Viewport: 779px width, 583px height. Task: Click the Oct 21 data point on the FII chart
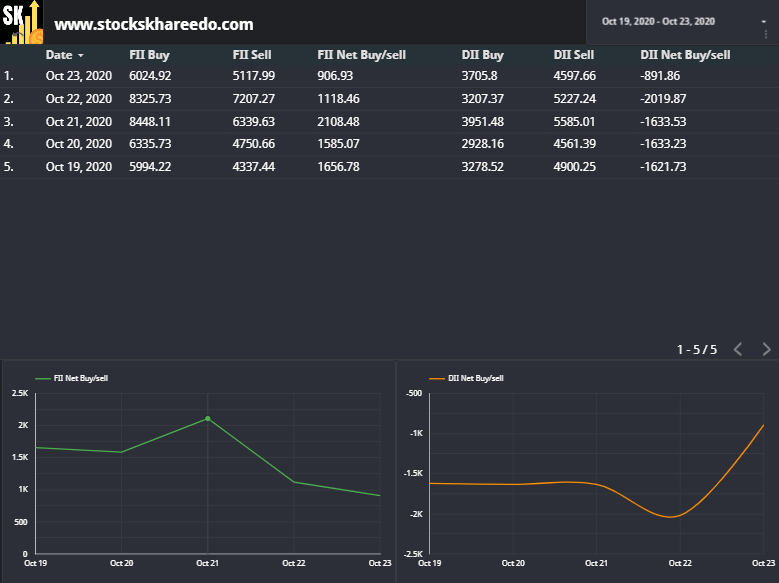coord(208,418)
